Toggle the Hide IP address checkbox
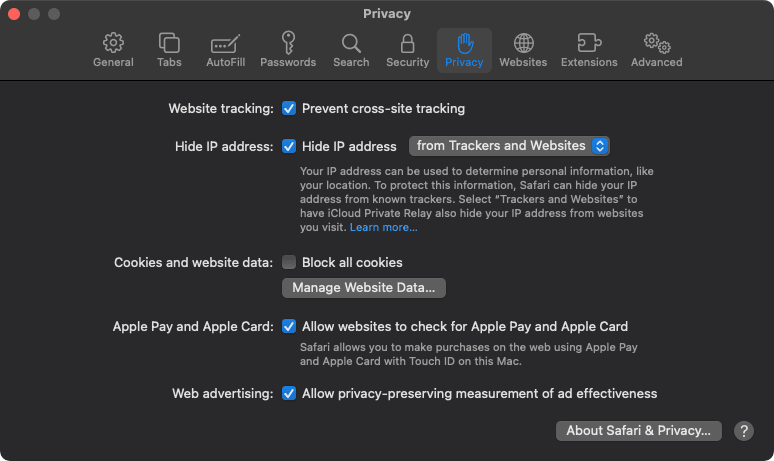This screenshot has width=774, height=461. 289,146
